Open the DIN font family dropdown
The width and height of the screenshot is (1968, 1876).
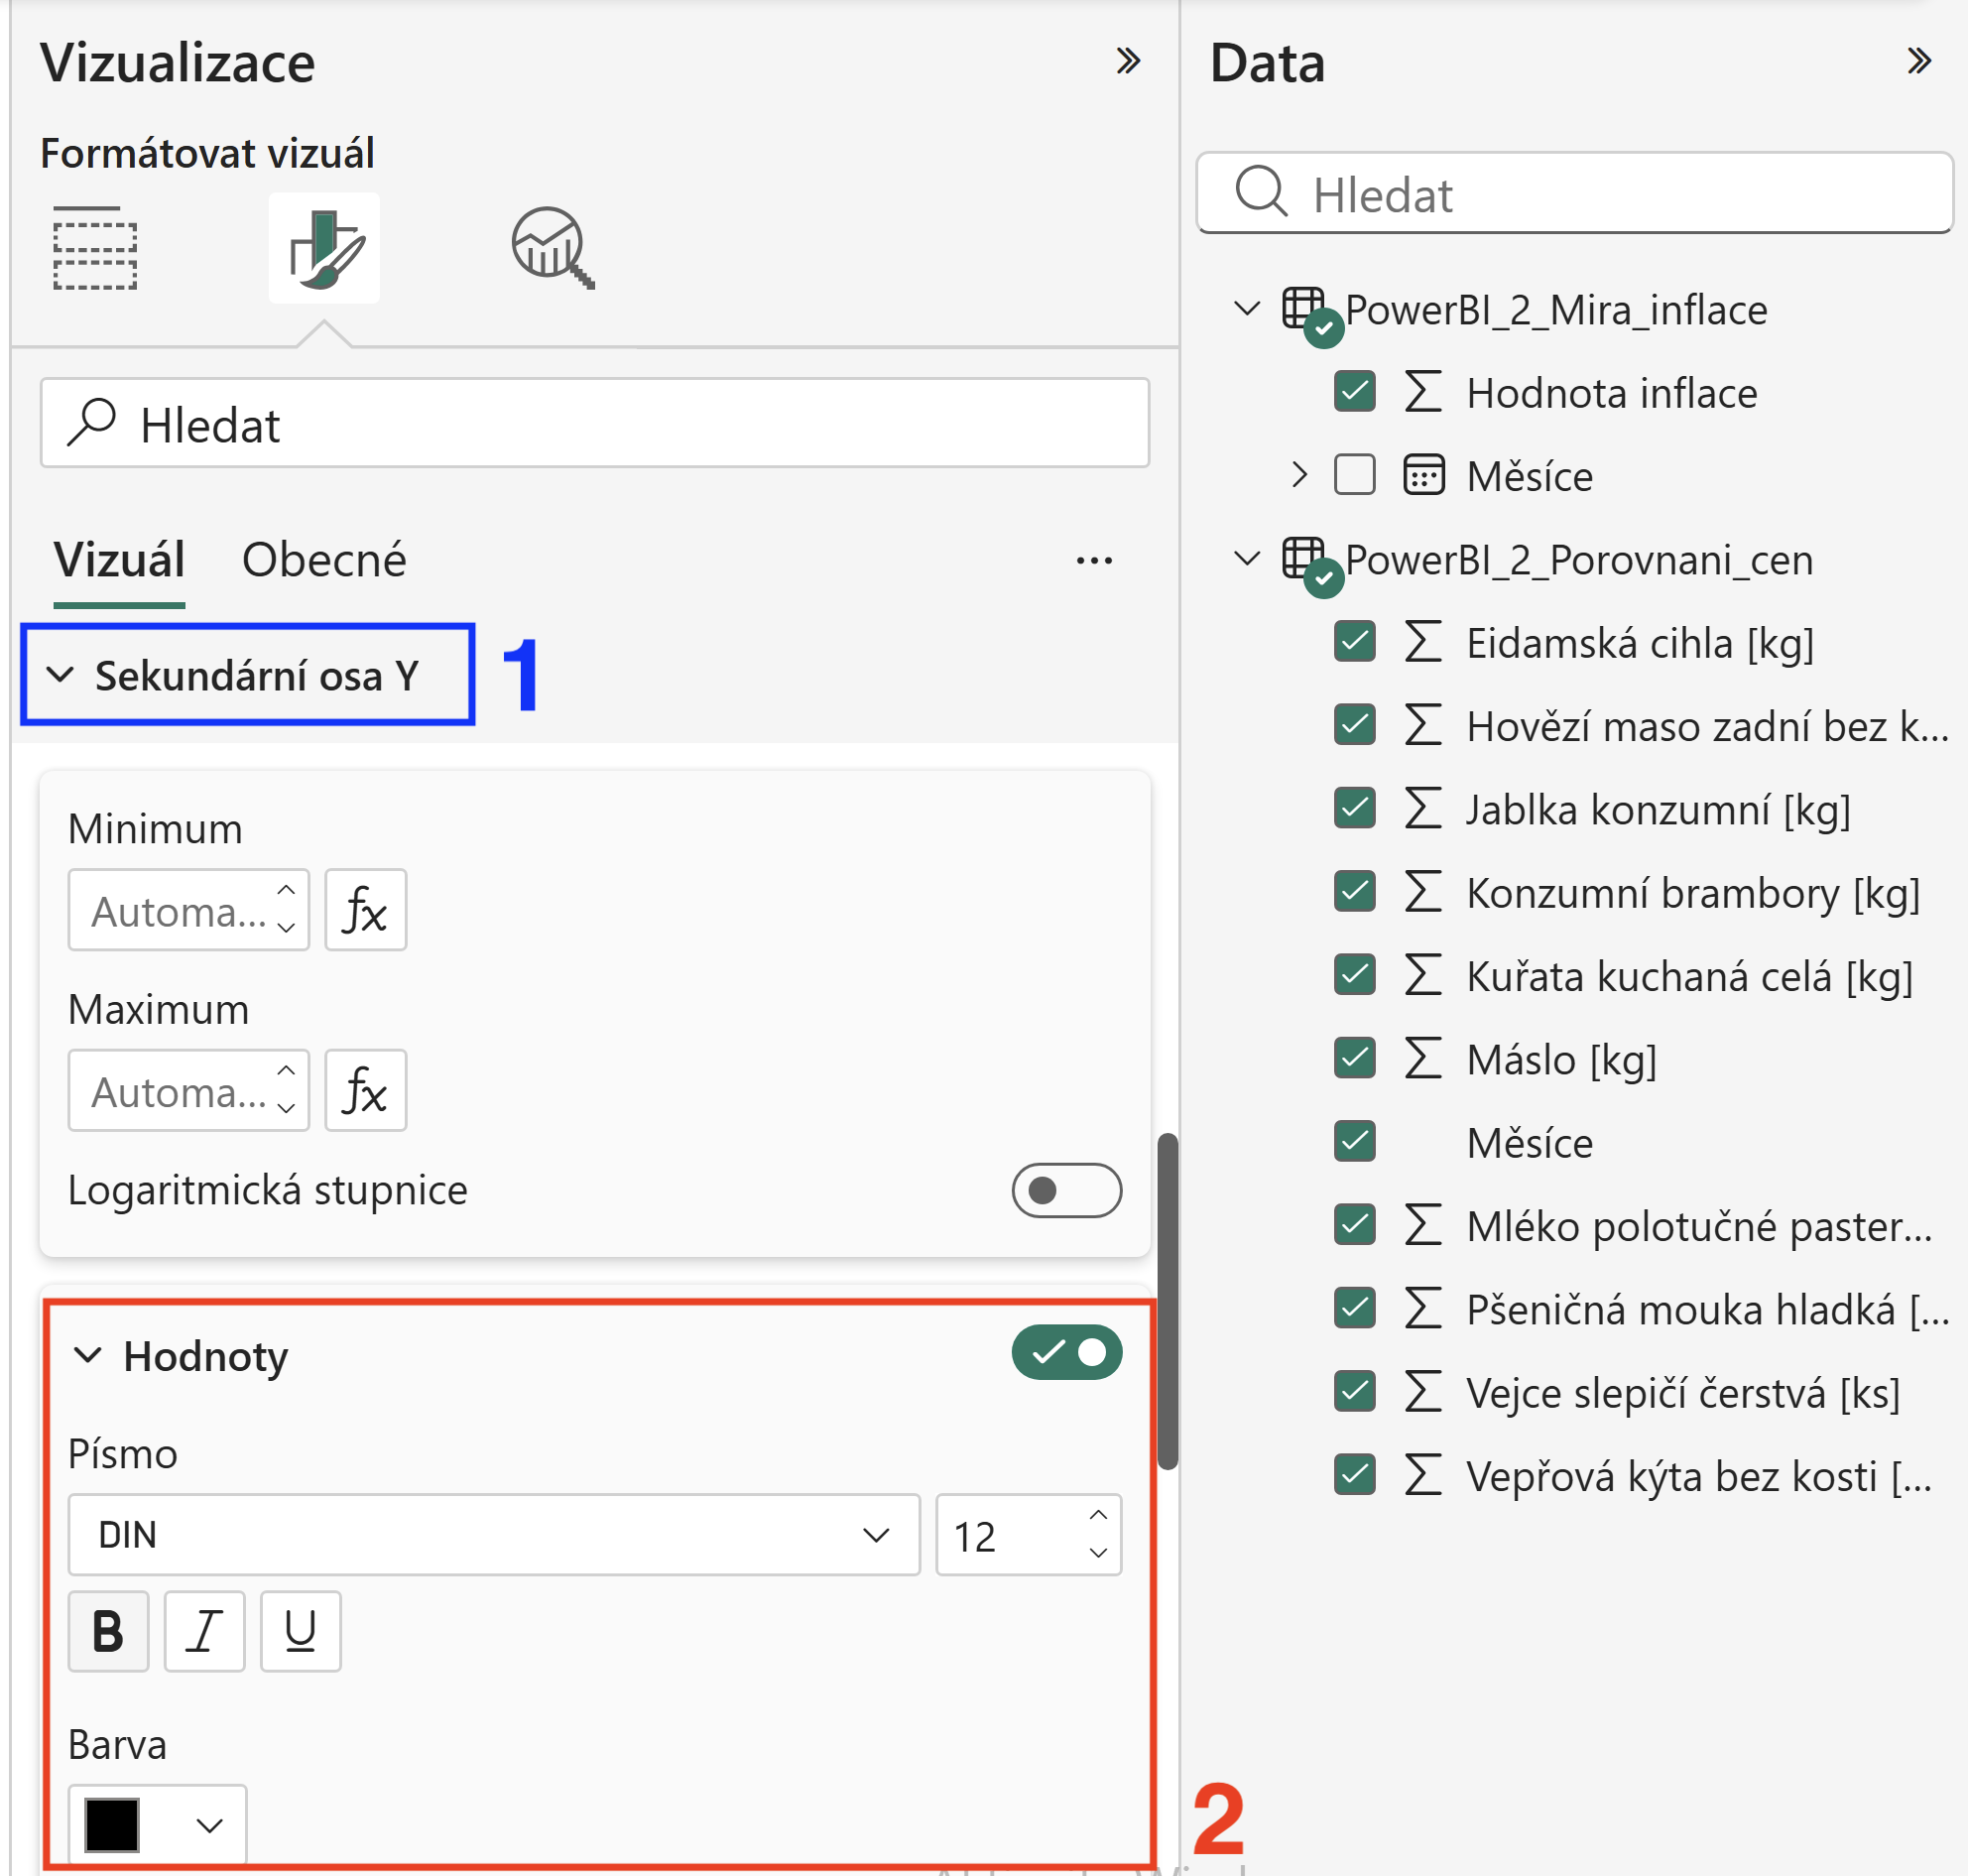click(x=493, y=1535)
